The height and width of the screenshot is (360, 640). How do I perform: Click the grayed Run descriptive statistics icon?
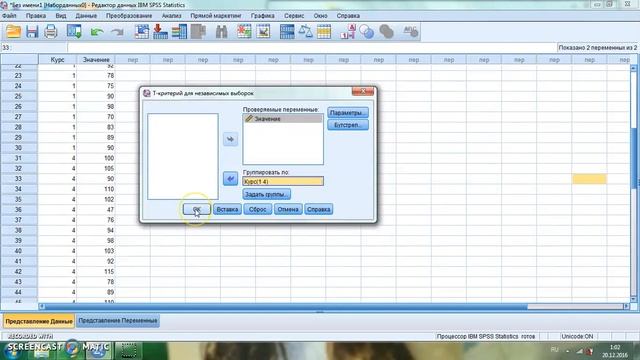click(198, 32)
